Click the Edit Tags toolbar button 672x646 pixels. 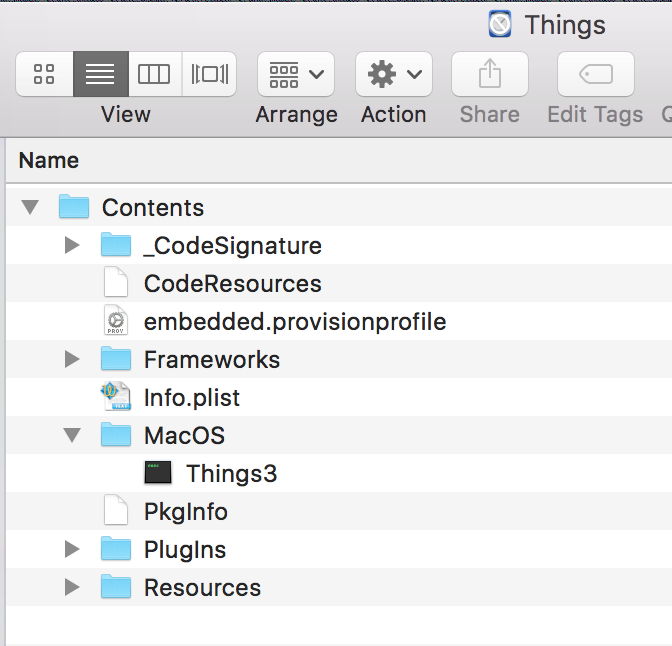click(596, 74)
